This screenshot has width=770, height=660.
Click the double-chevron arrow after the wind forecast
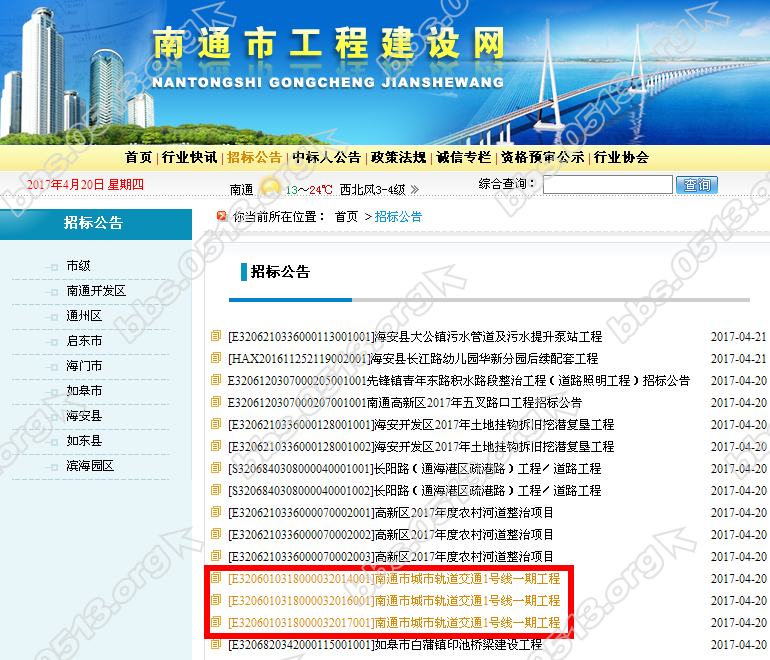point(414,189)
